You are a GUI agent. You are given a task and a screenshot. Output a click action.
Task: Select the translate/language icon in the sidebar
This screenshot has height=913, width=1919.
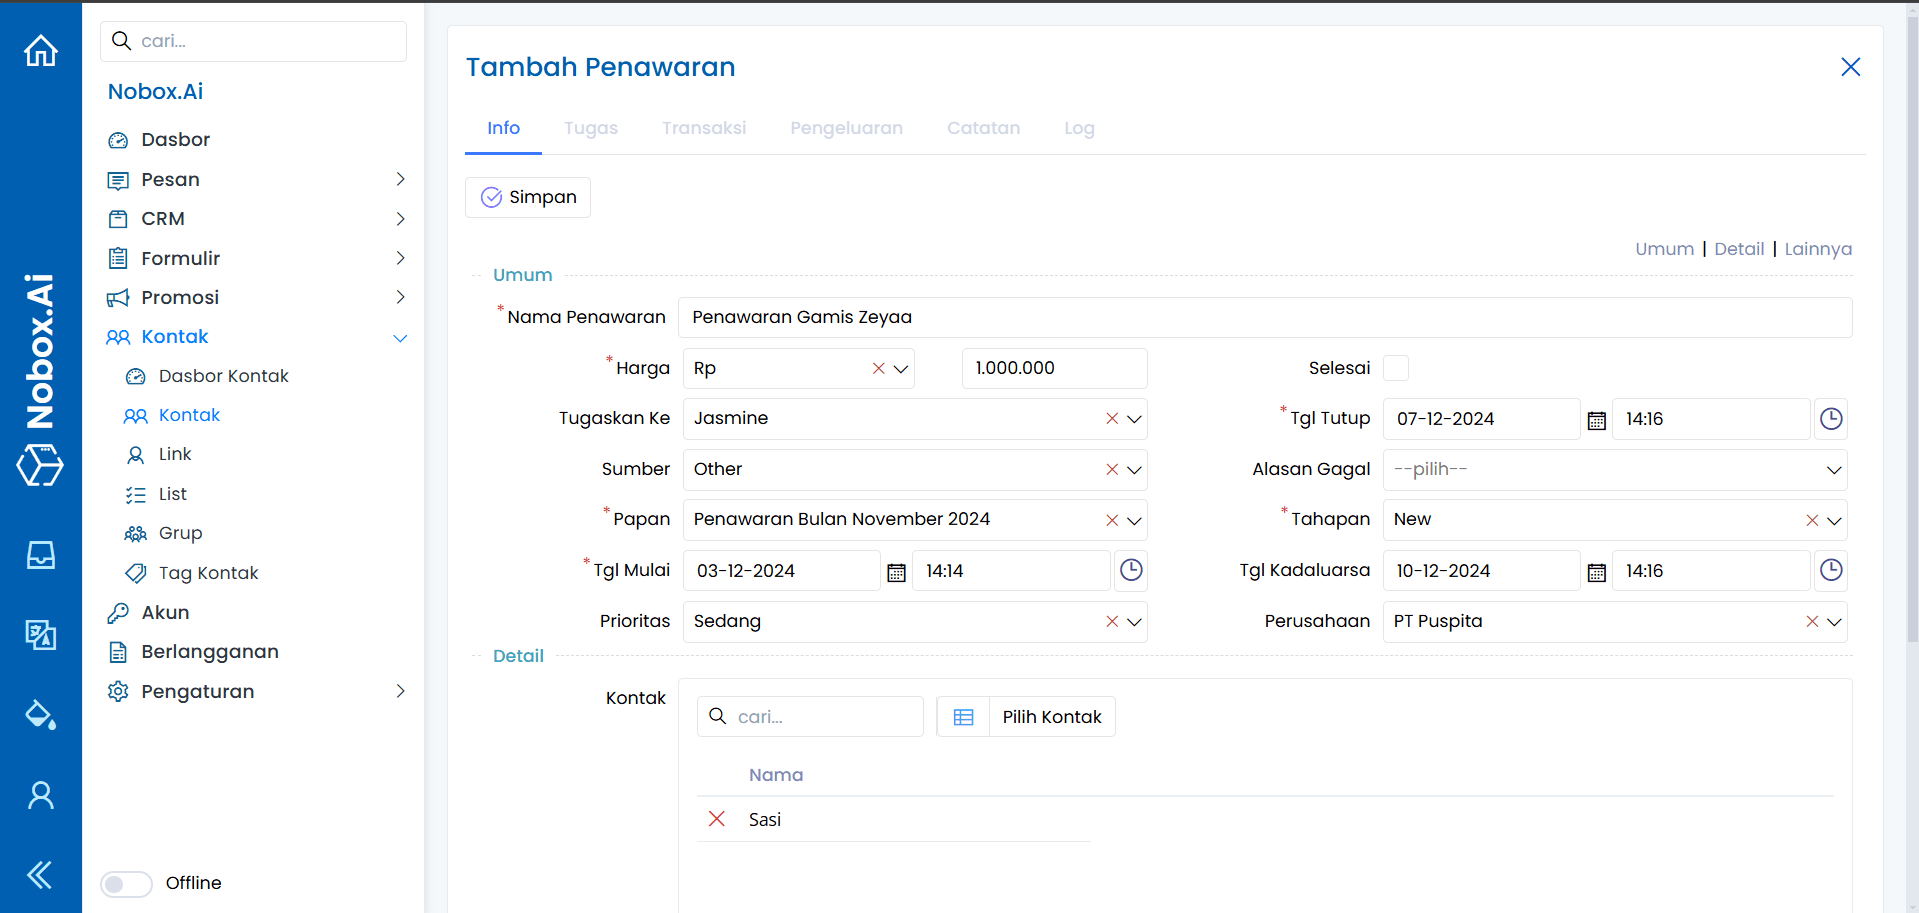tap(40, 635)
